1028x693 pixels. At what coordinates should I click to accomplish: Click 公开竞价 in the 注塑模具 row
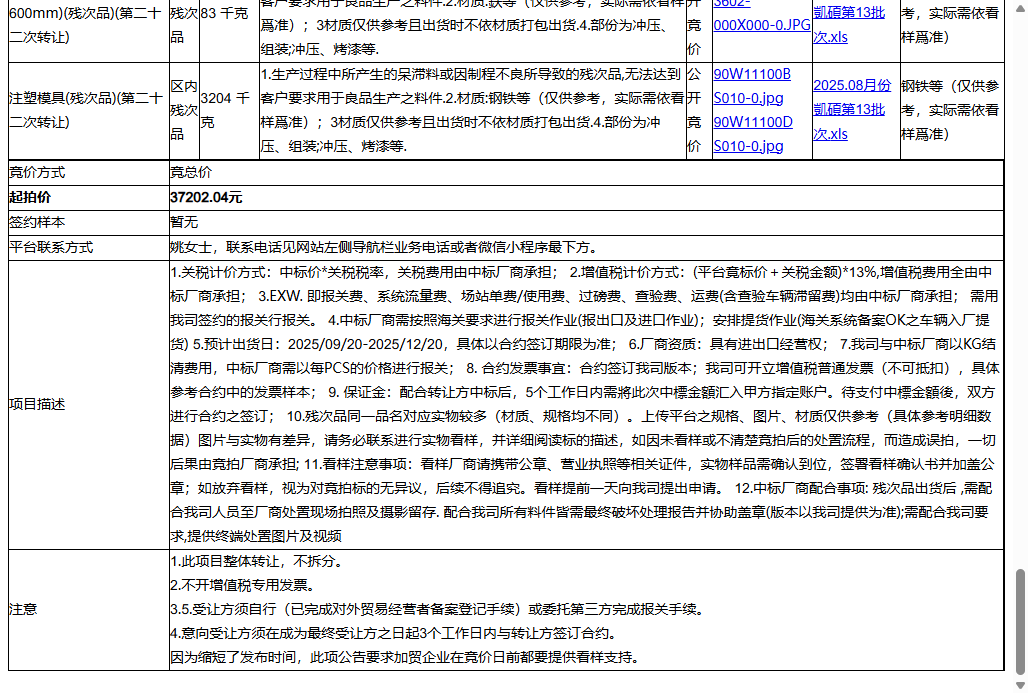[694, 110]
